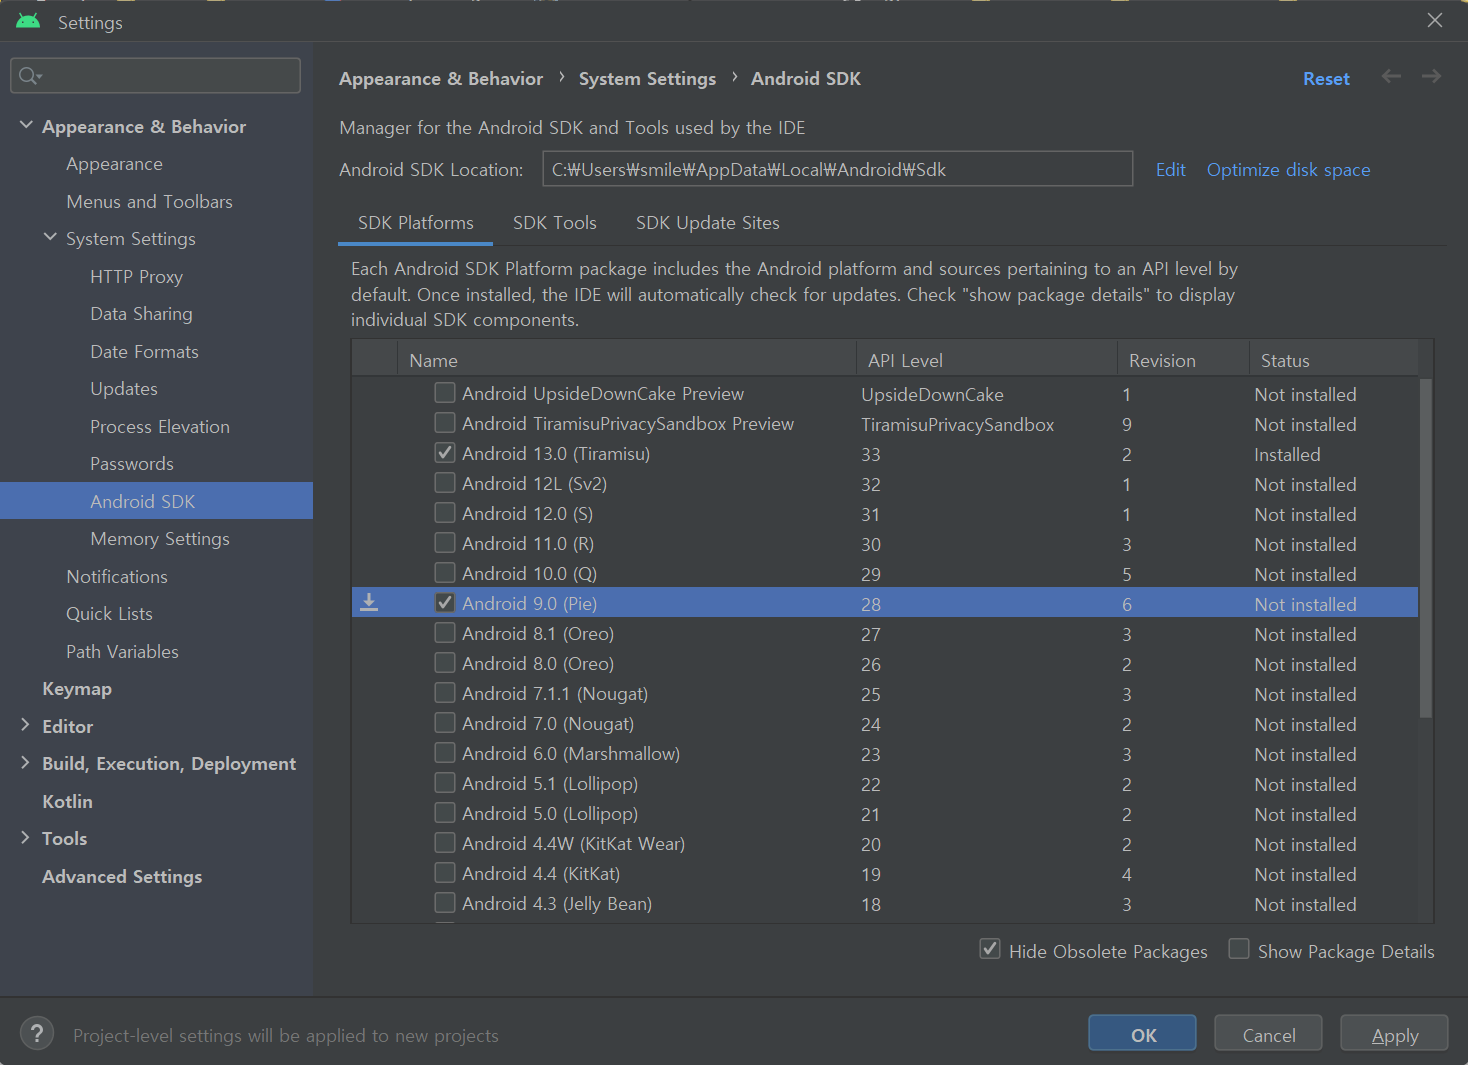
Task: Open Kotlin settings
Action: pyautogui.click(x=67, y=801)
